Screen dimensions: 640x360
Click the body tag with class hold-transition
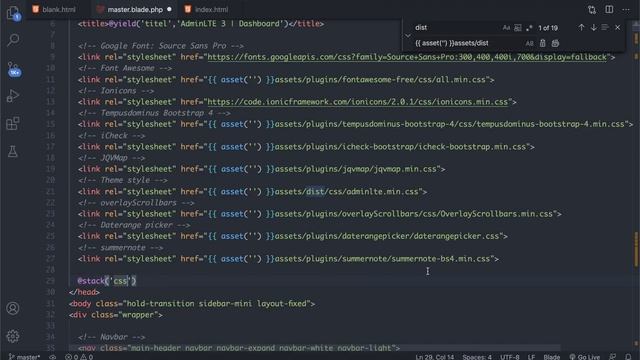click(192, 304)
